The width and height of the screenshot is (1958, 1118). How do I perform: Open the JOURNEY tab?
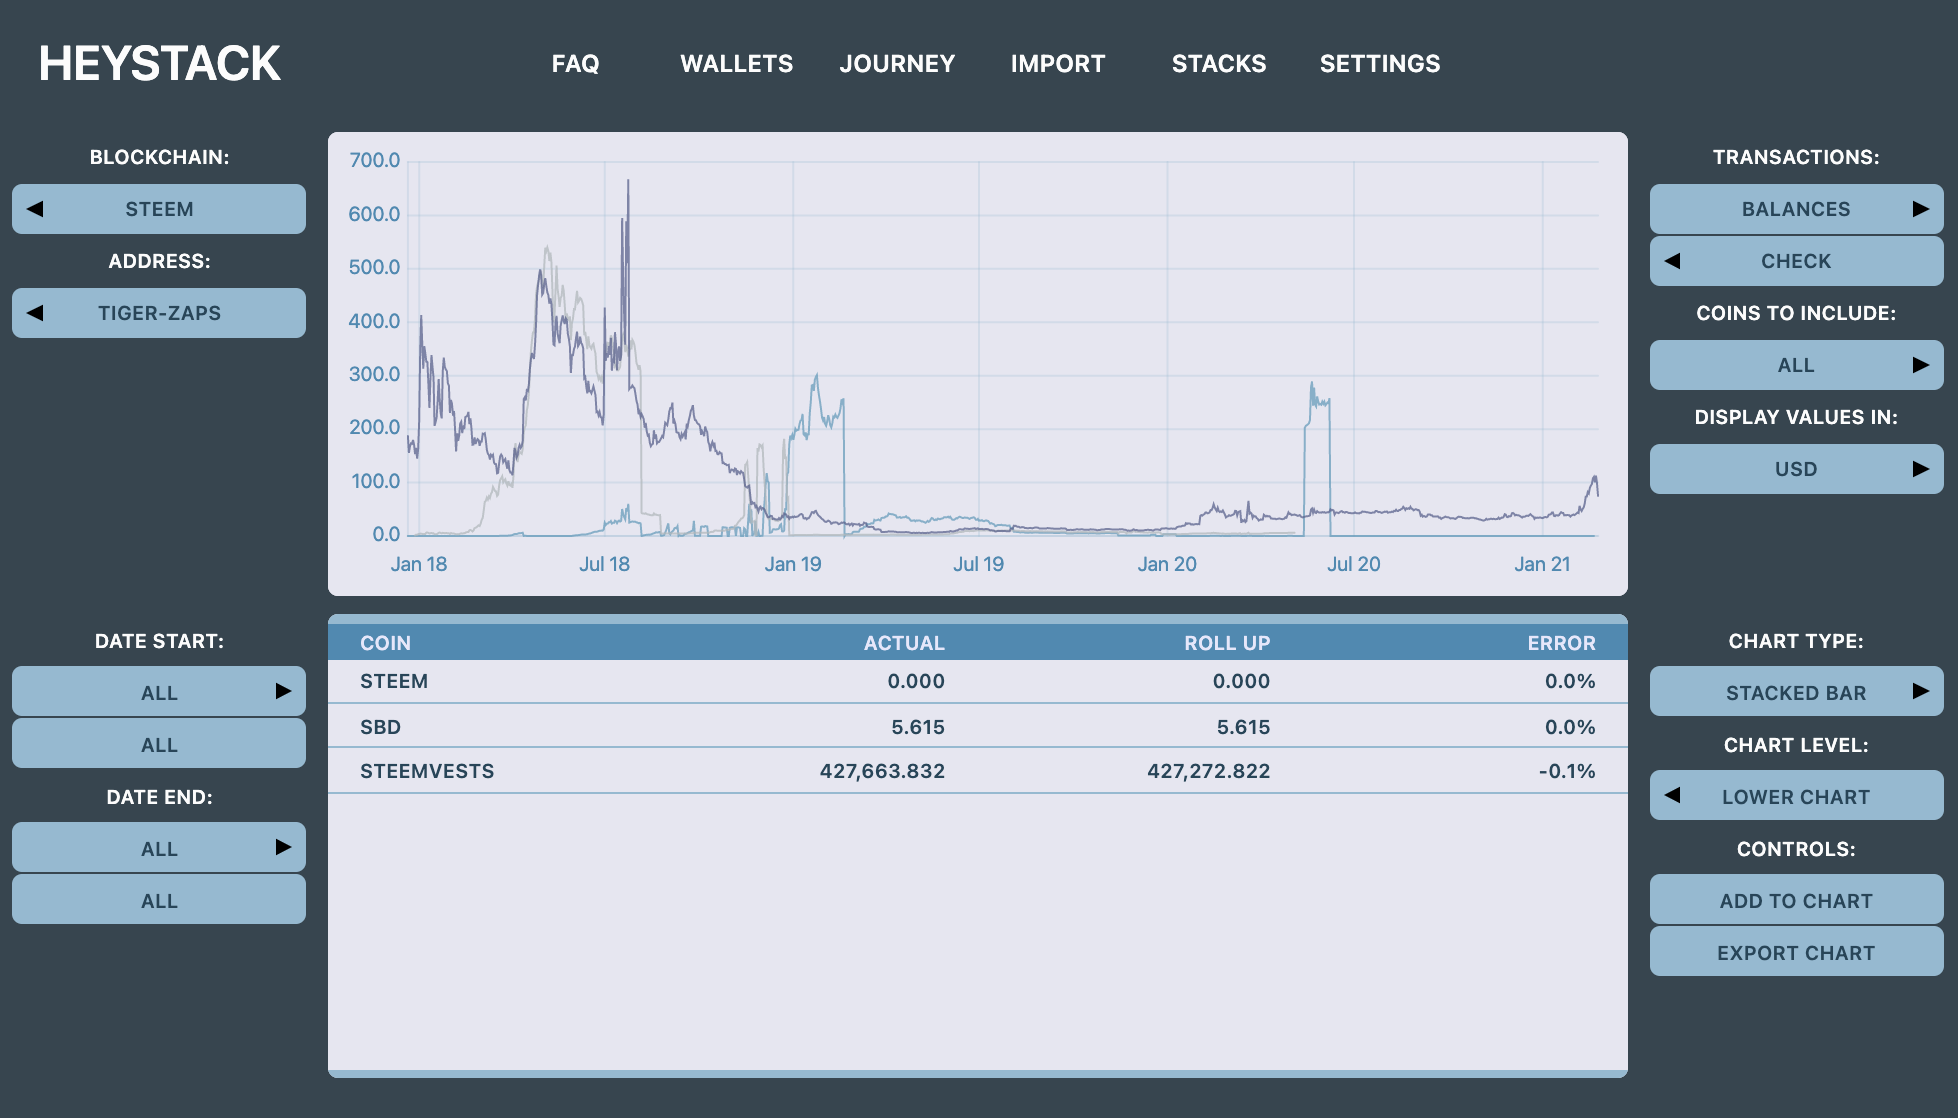(898, 64)
